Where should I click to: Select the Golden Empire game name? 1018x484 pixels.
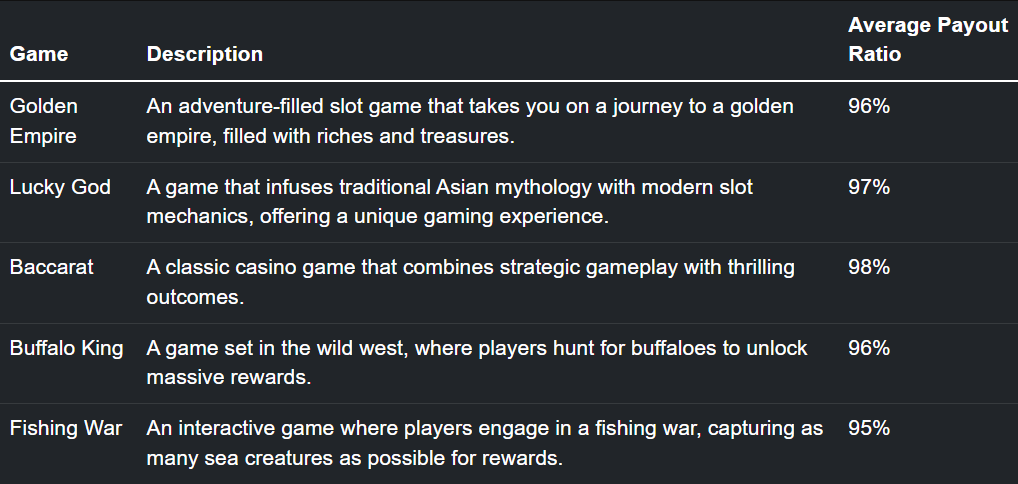click(43, 121)
